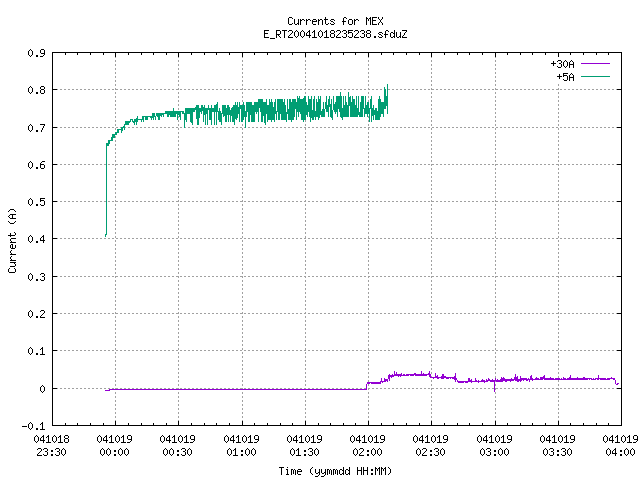Click the chart title 'Currents for MEX'
Image resolution: width=640 pixels, height=480 pixels.
[x=335, y=21]
